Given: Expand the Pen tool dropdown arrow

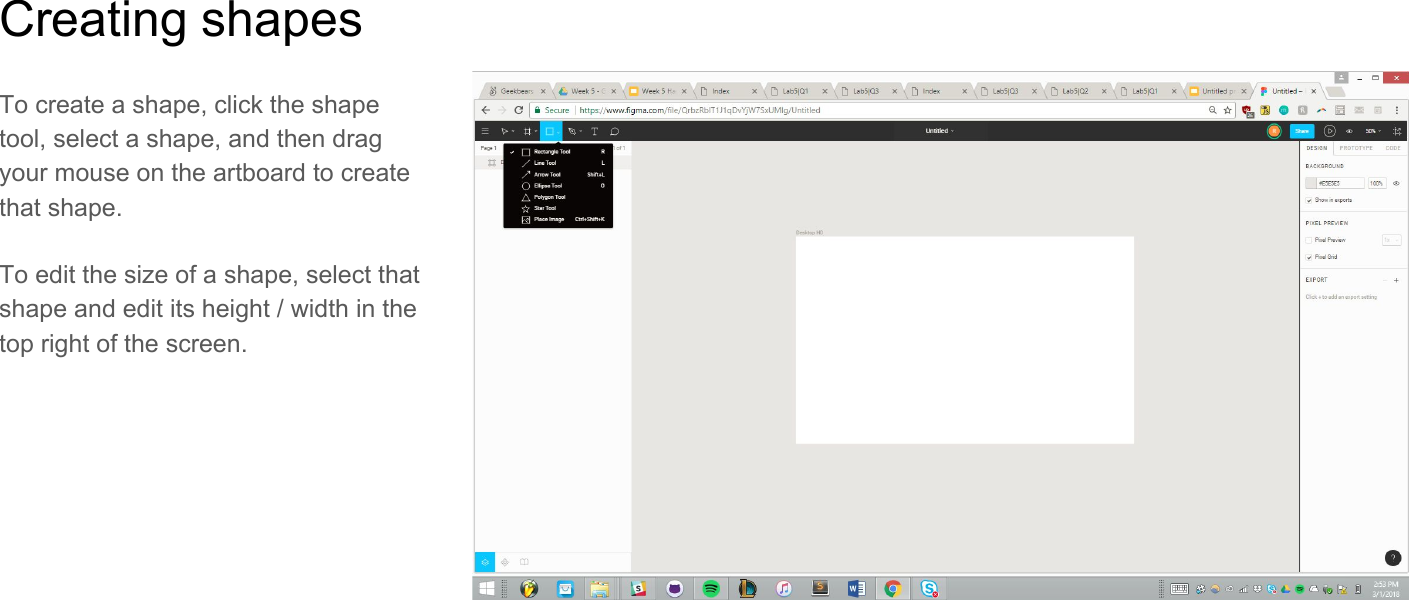Looking at the screenshot, I should tap(581, 132).
